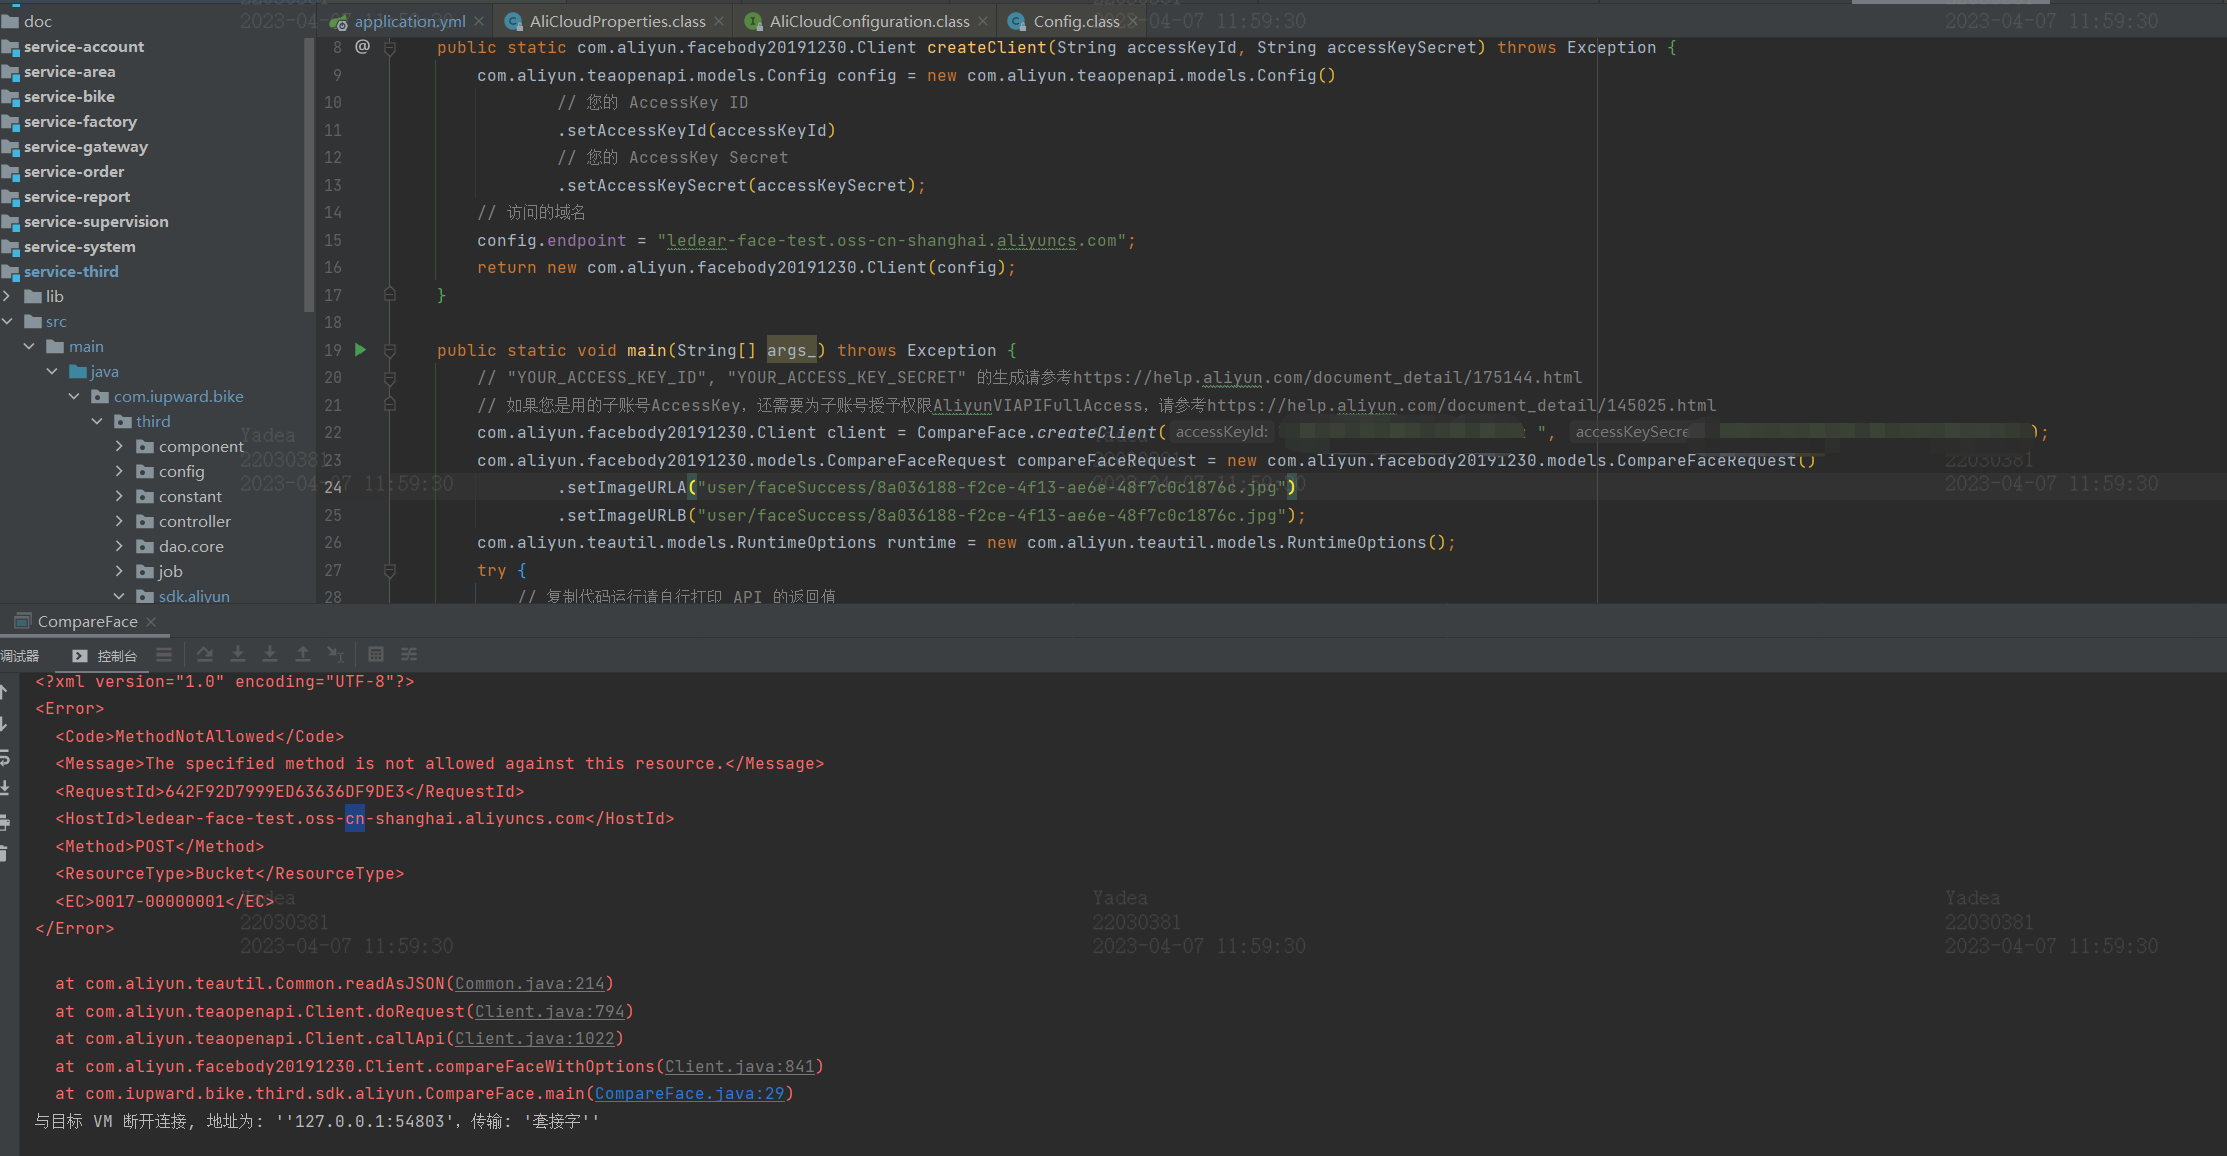2227x1156 pixels.
Task: Click three-line icon next to 控制台 tab
Action: click(164, 654)
